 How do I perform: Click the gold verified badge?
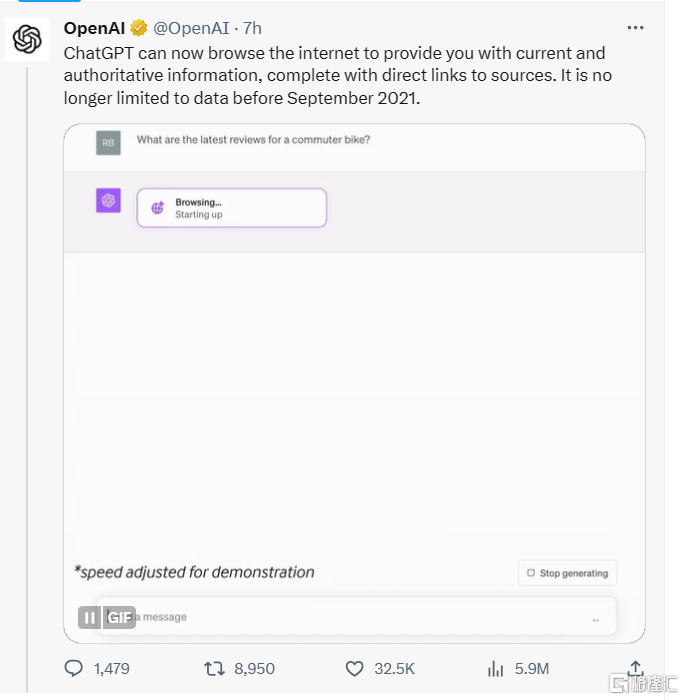(x=139, y=28)
